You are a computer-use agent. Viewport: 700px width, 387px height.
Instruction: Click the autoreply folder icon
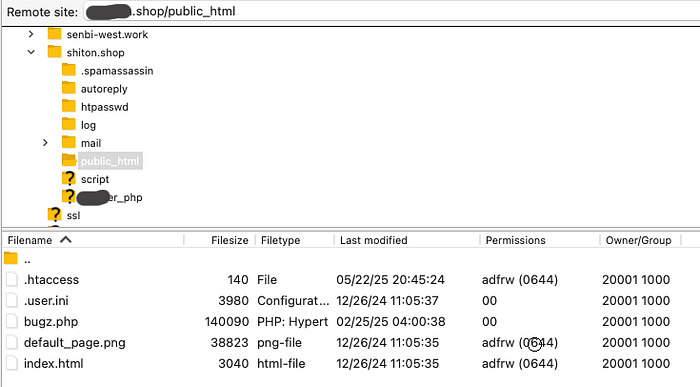[69, 88]
